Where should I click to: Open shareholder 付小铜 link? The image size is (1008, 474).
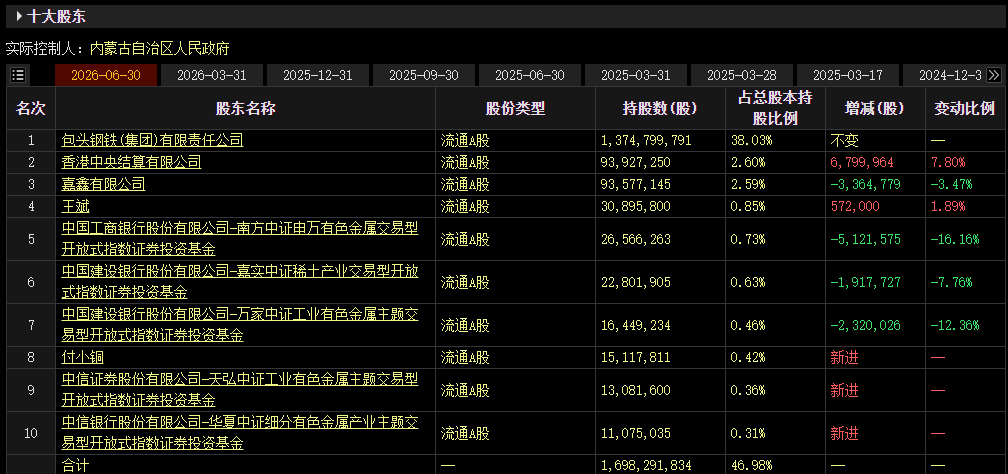tap(82, 358)
